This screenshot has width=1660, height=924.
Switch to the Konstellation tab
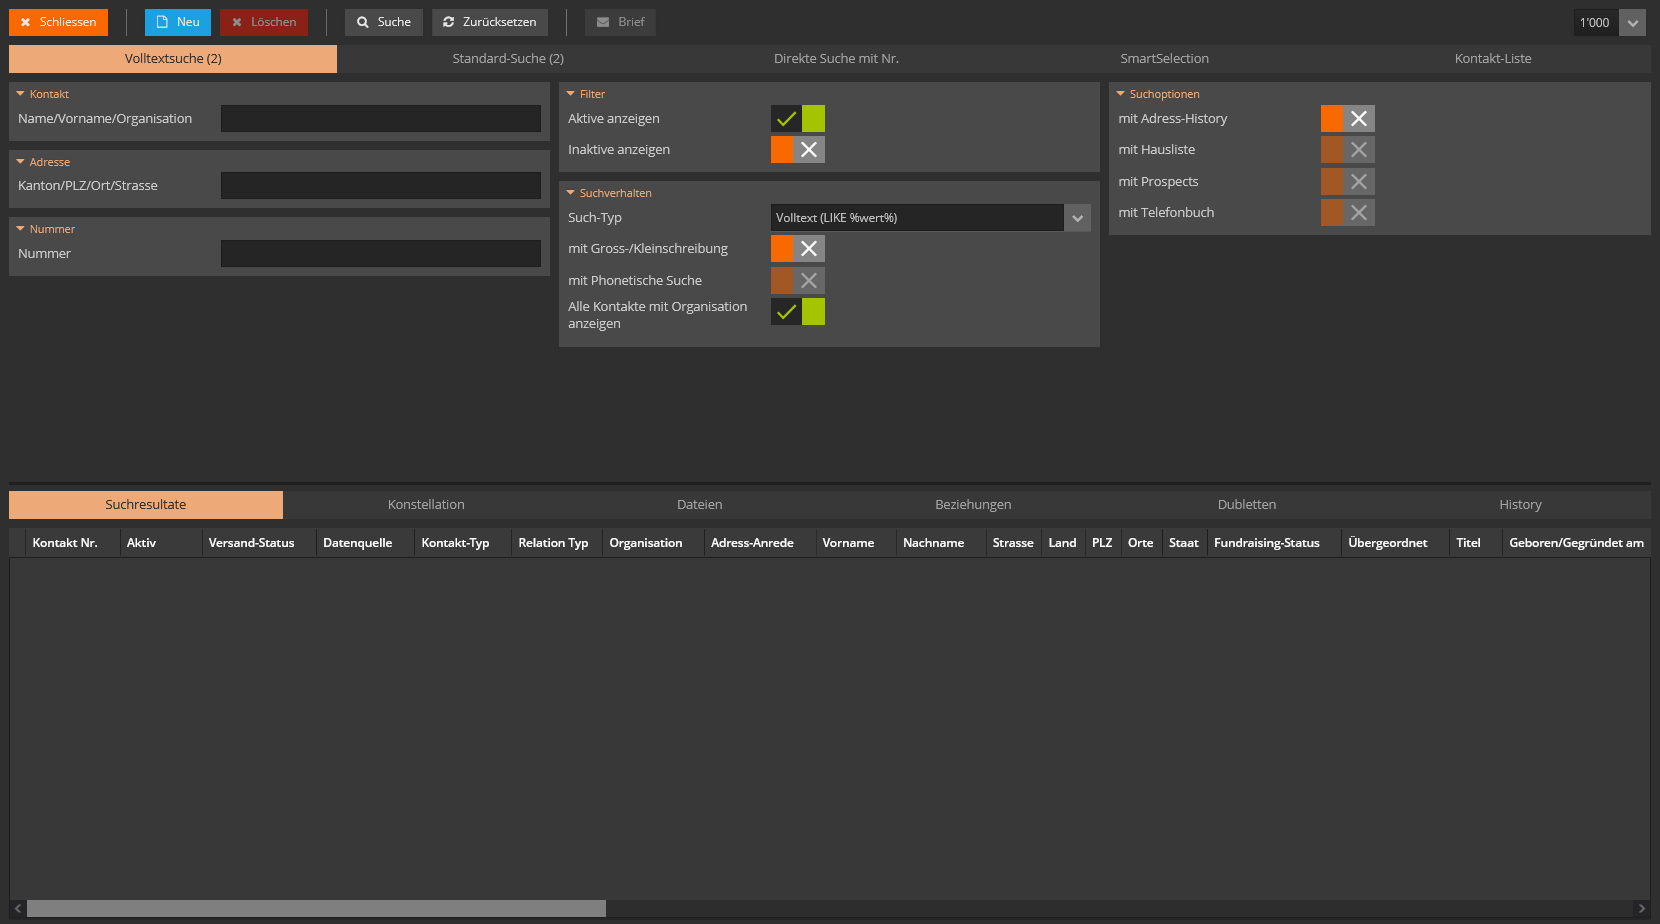425,504
